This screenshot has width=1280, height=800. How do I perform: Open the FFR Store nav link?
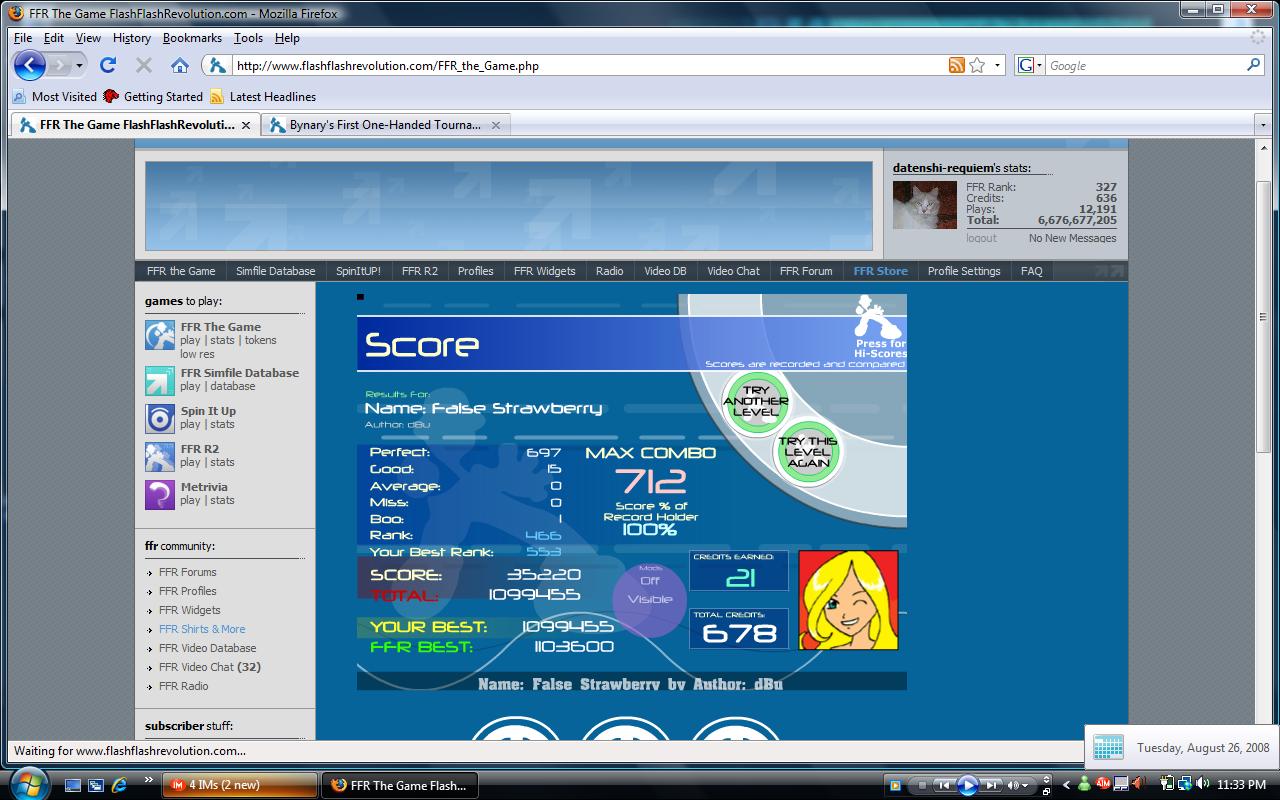pyautogui.click(x=880, y=271)
